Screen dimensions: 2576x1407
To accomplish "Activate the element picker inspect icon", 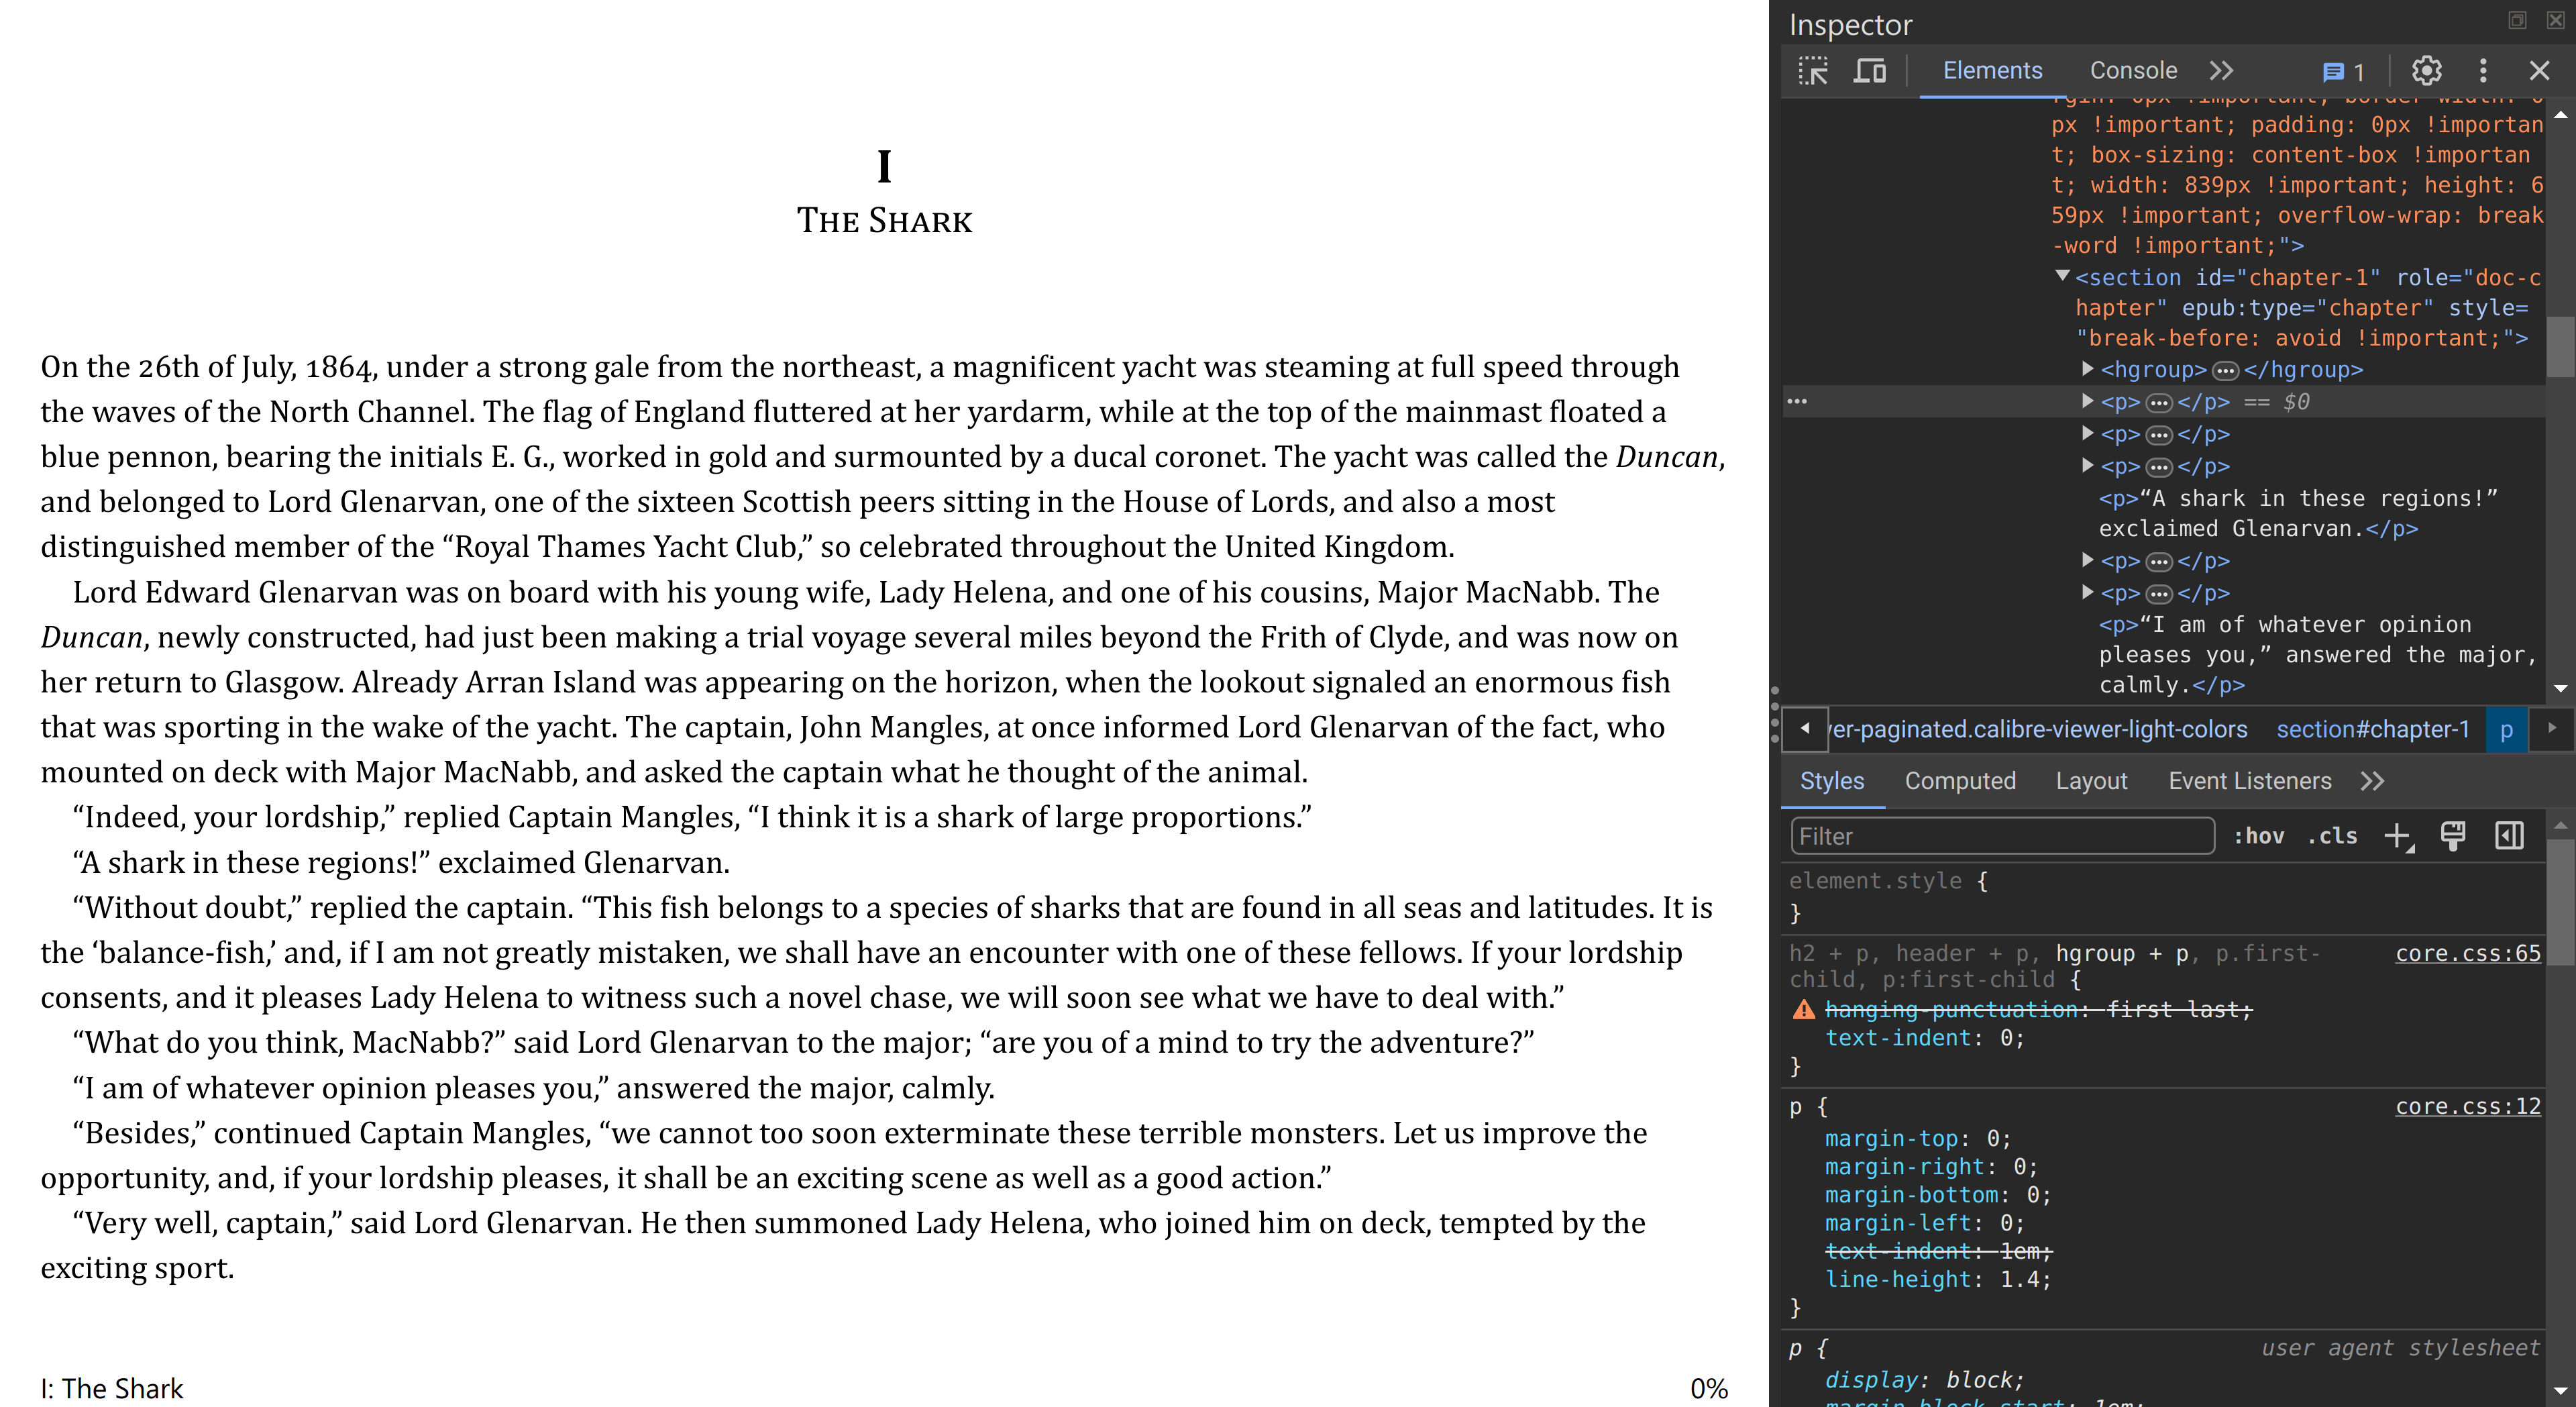I will tap(1812, 71).
